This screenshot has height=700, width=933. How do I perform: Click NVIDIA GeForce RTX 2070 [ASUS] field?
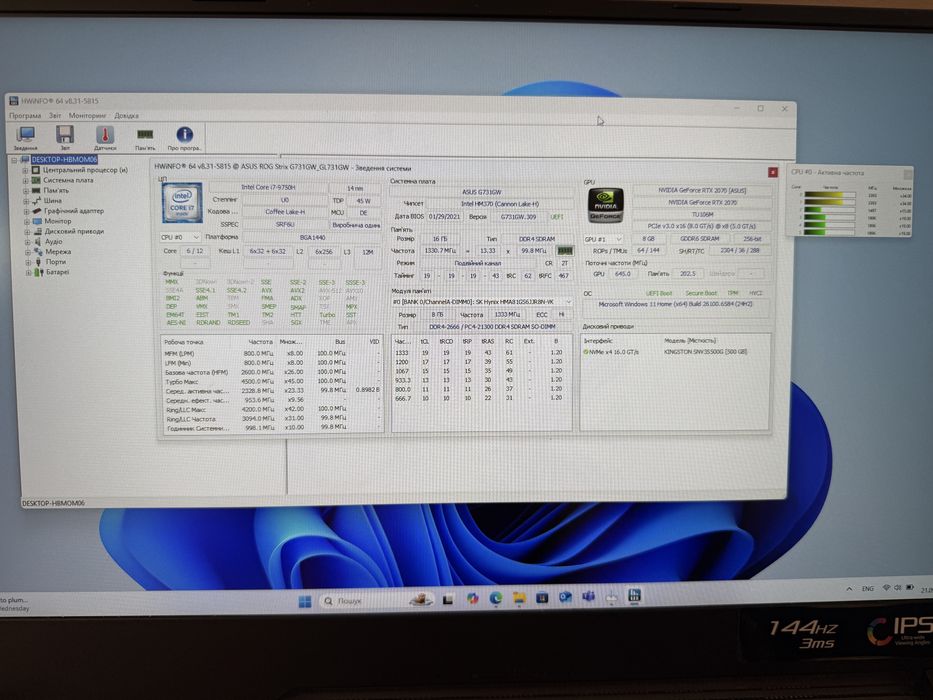(702, 190)
